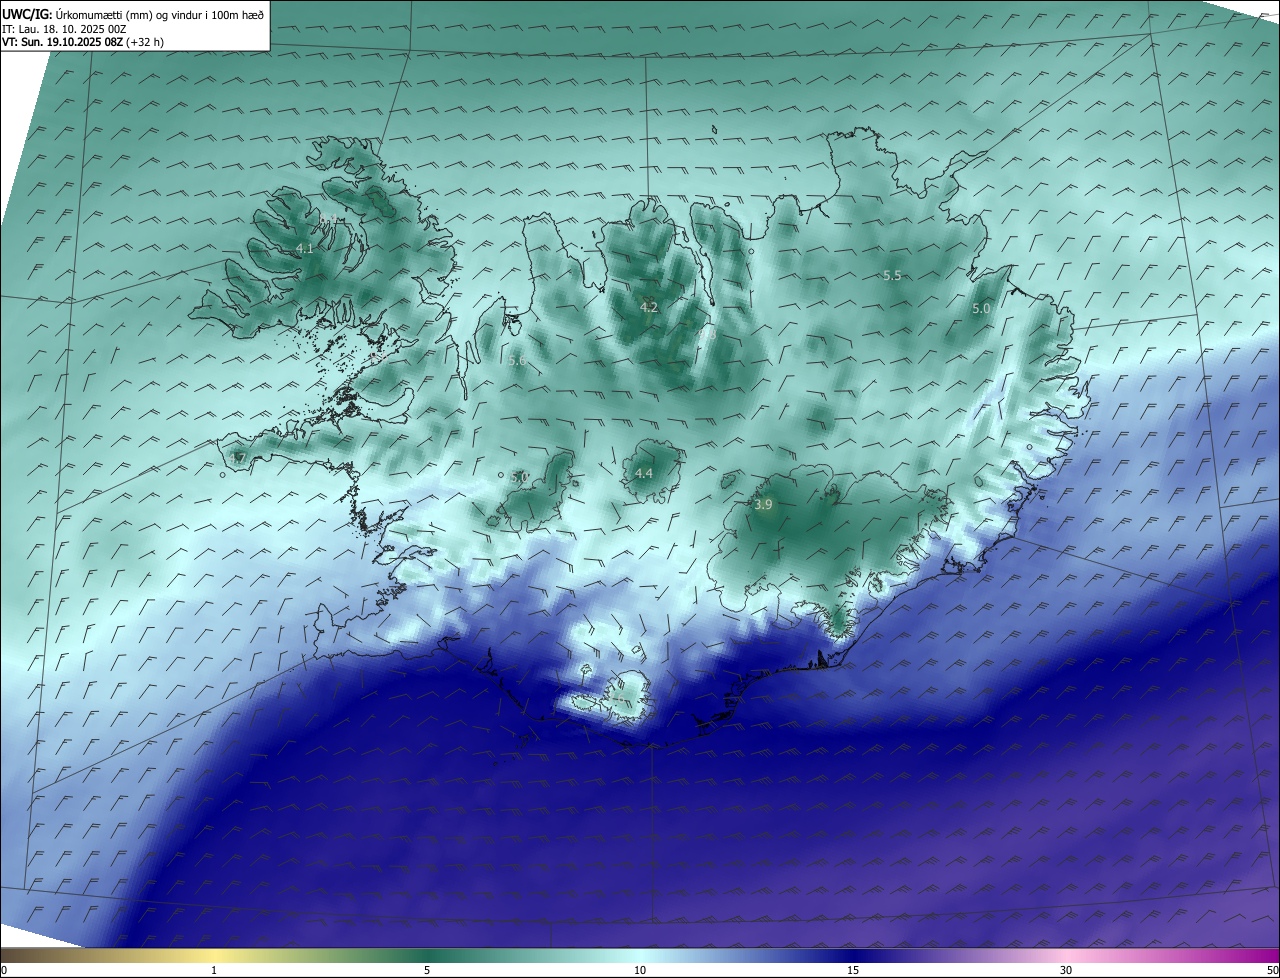Click the 4.4 value label on the glacier
This screenshot has width=1280, height=978.
pos(644,473)
